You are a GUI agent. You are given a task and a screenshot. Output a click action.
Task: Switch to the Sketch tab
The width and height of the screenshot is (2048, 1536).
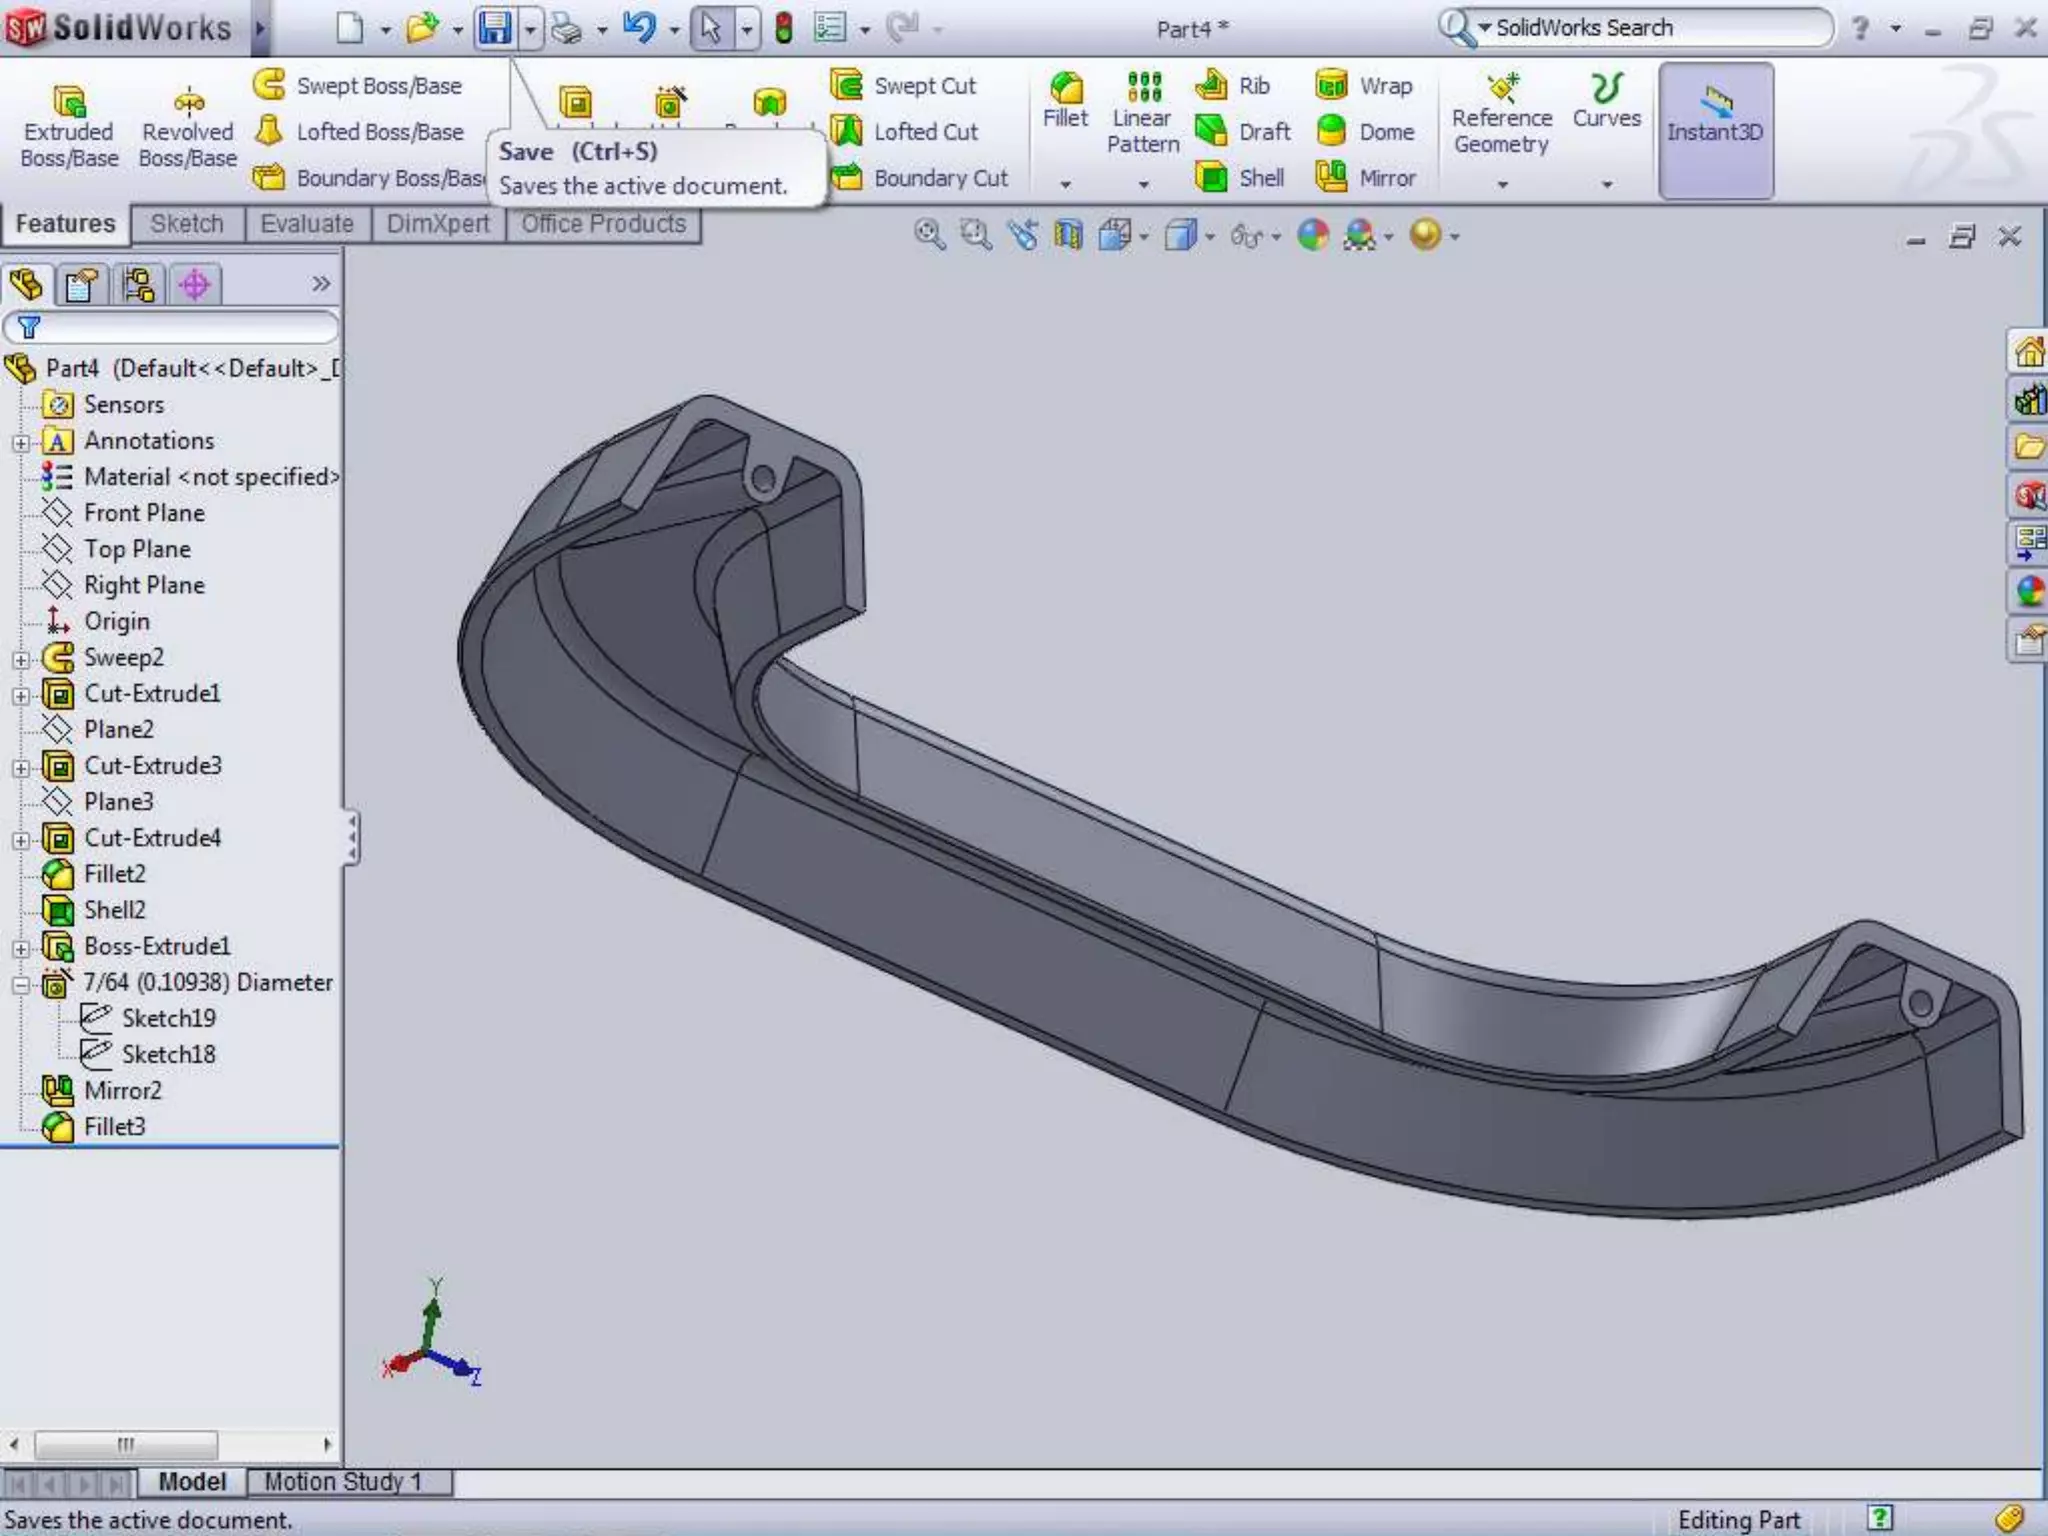click(x=187, y=224)
